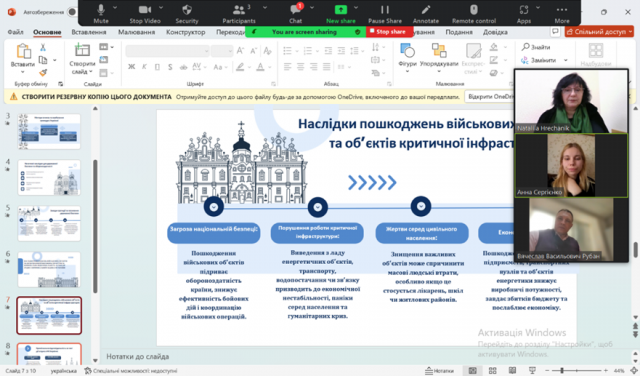Click the Спільний доступ button
640x376 pixels.
(599, 31)
